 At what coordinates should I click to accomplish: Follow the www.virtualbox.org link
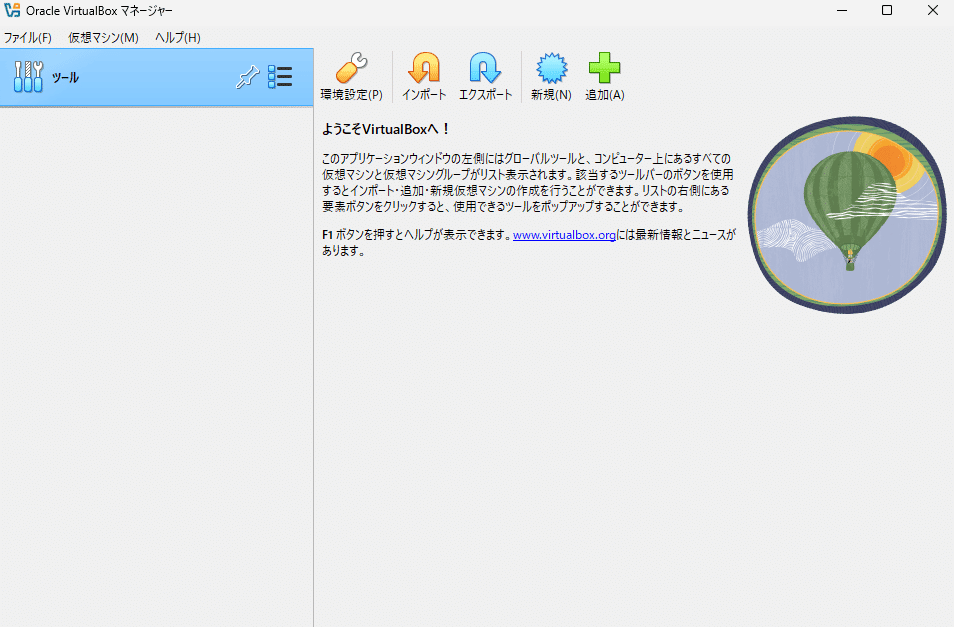(x=564, y=235)
